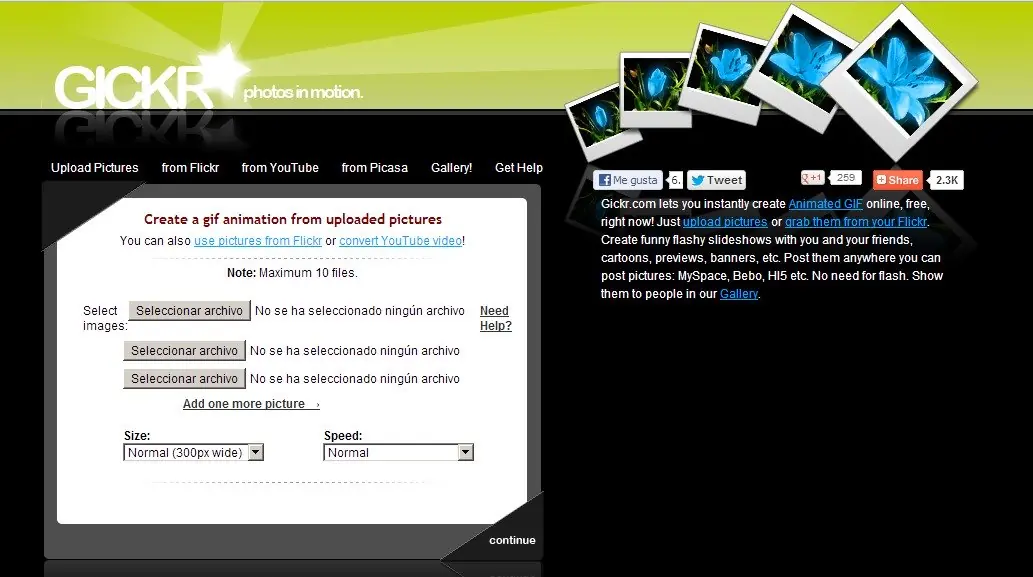Screen dimensions: 1033x577
Task: Click the 'Create a gif animation' heading
Action: [x=293, y=219]
